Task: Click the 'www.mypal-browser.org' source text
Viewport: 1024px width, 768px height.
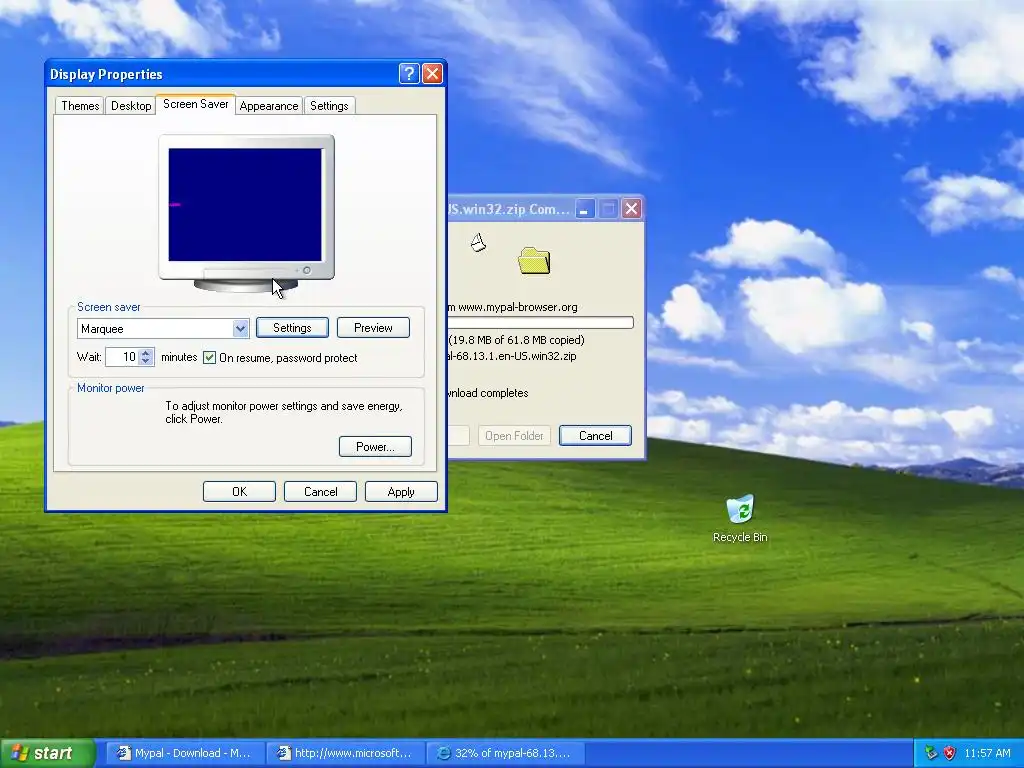Action: [x=518, y=307]
